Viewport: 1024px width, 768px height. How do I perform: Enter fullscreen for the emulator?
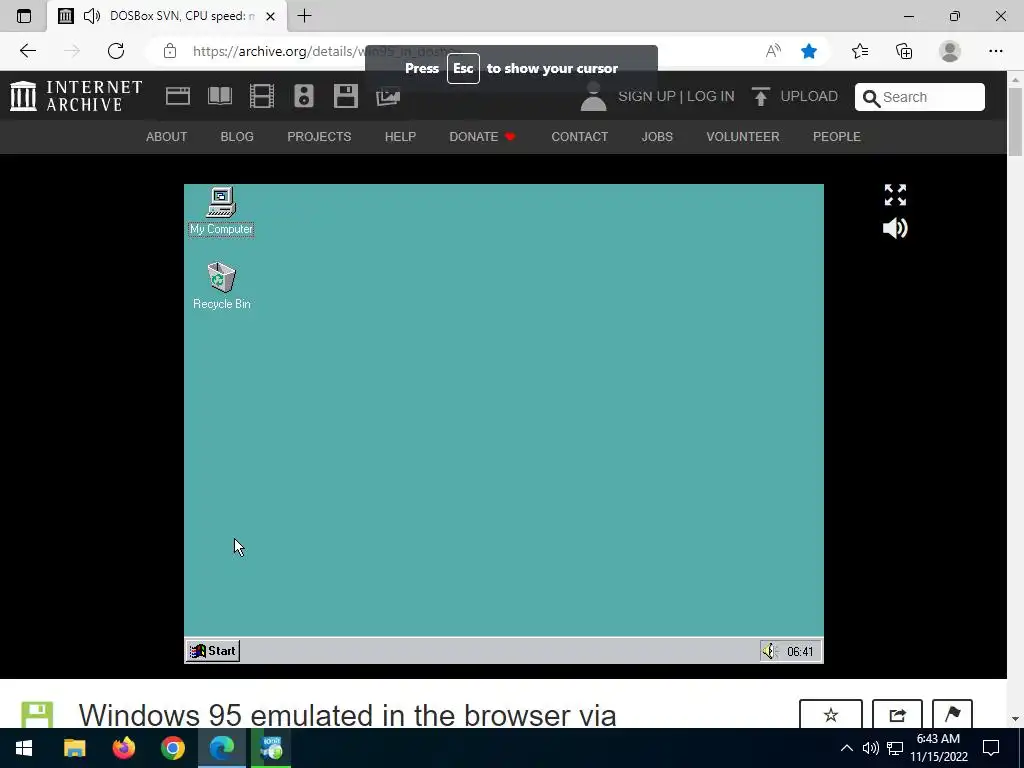click(x=895, y=195)
